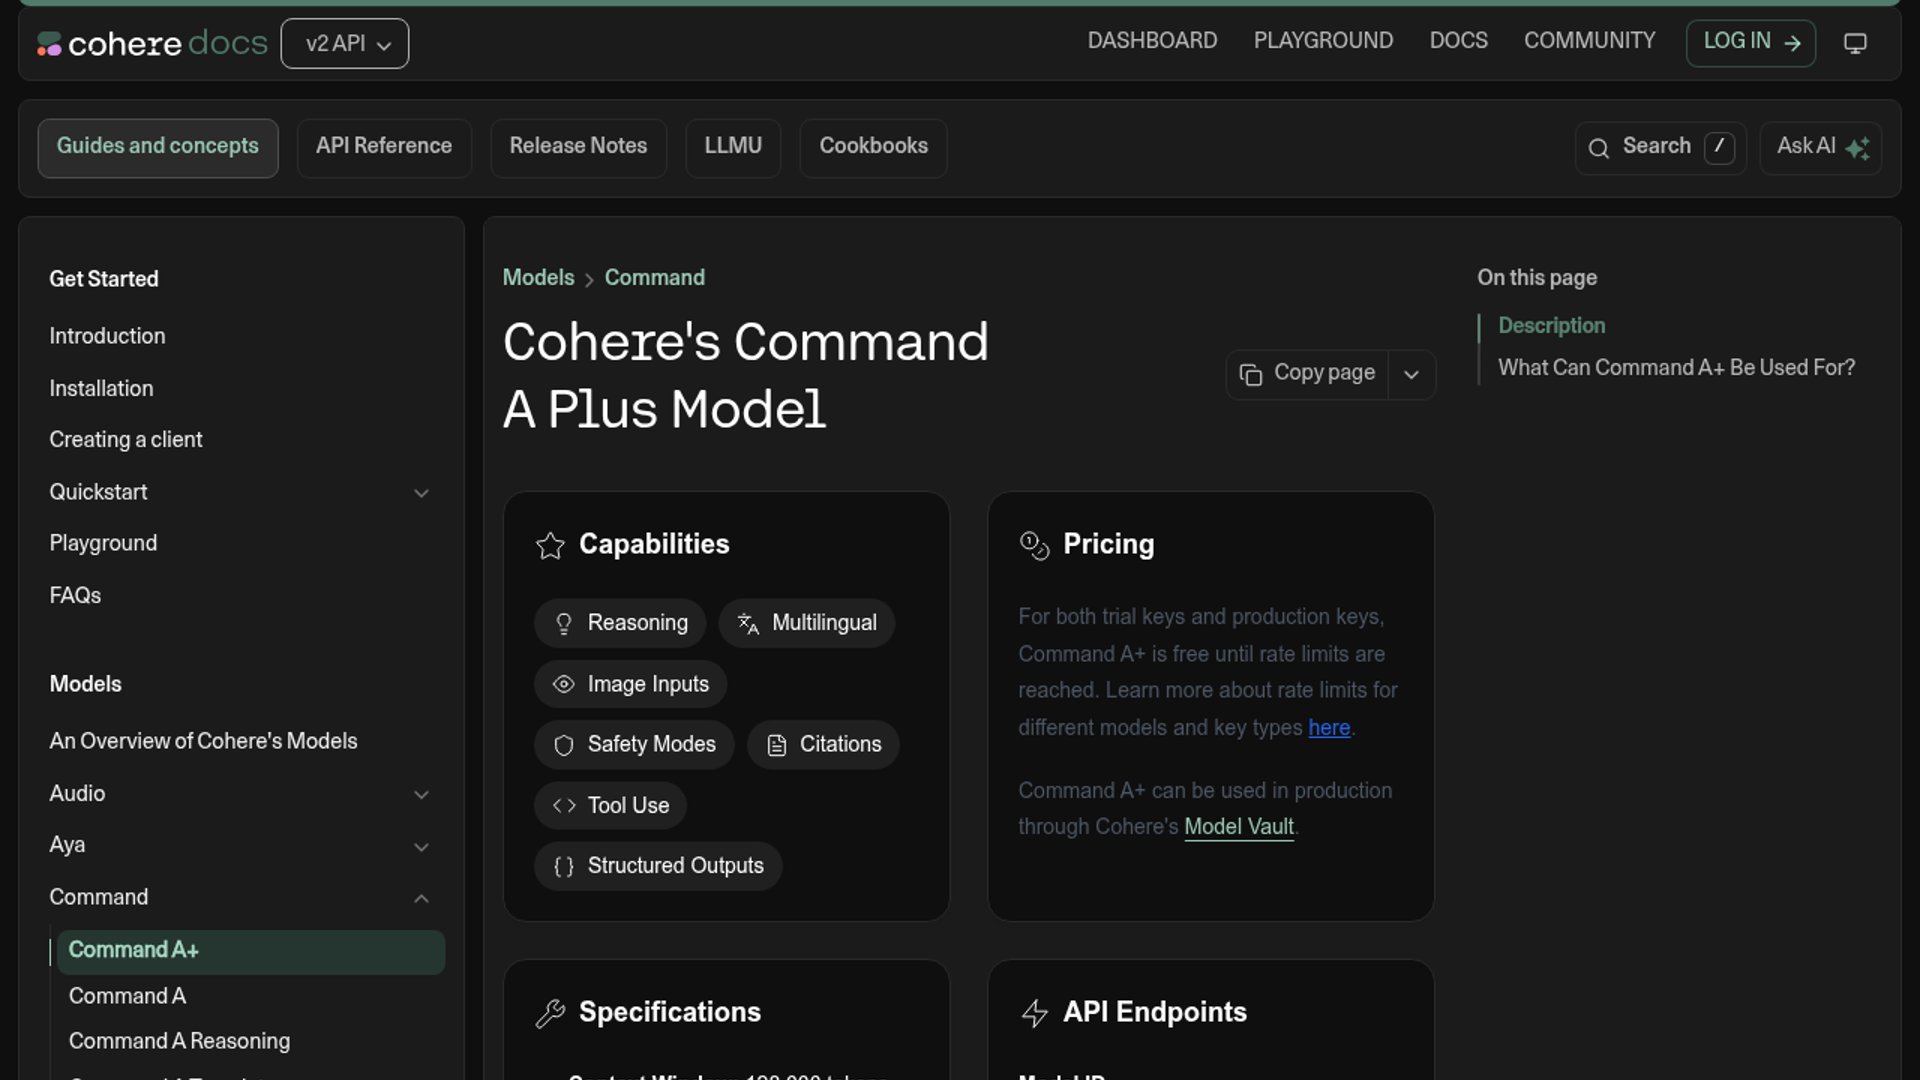Viewport: 1920px width, 1080px height.
Task: Click the Ask AI sparkle icon
Action: pyautogui.click(x=1858, y=148)
